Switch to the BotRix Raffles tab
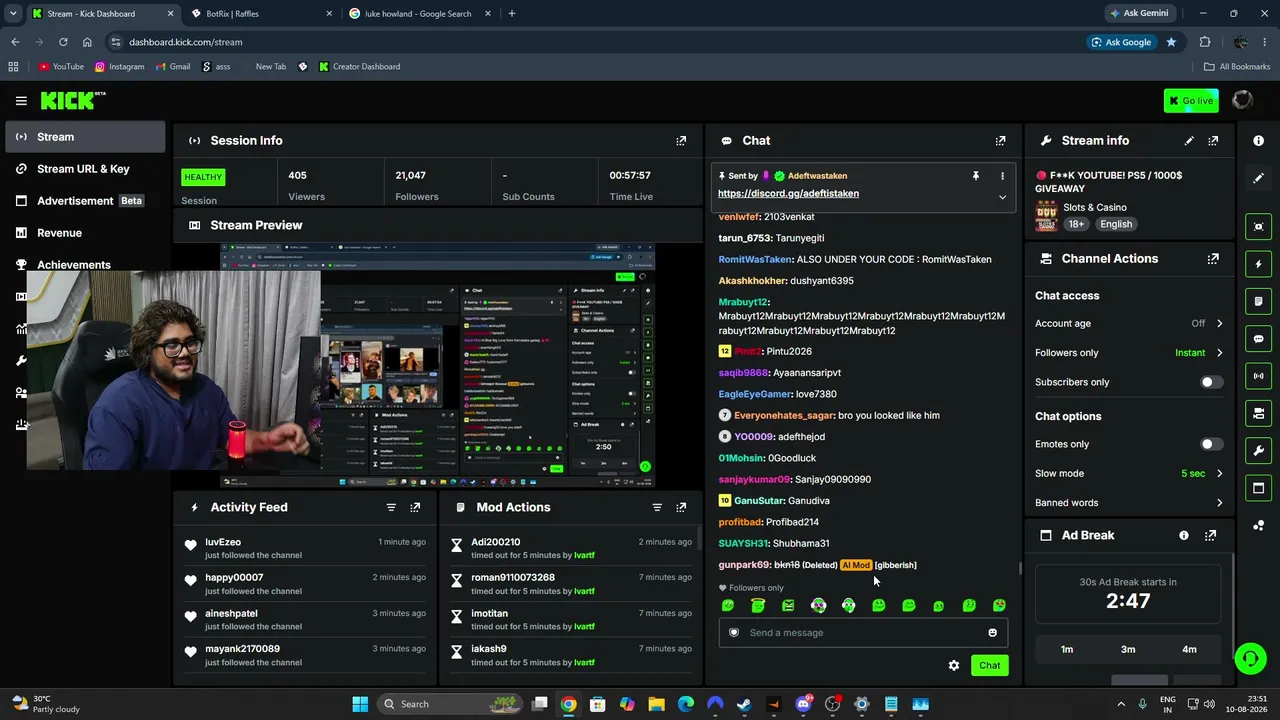Image resolution: width=1280 pixels, height=720 pixels. pos(262,14)
